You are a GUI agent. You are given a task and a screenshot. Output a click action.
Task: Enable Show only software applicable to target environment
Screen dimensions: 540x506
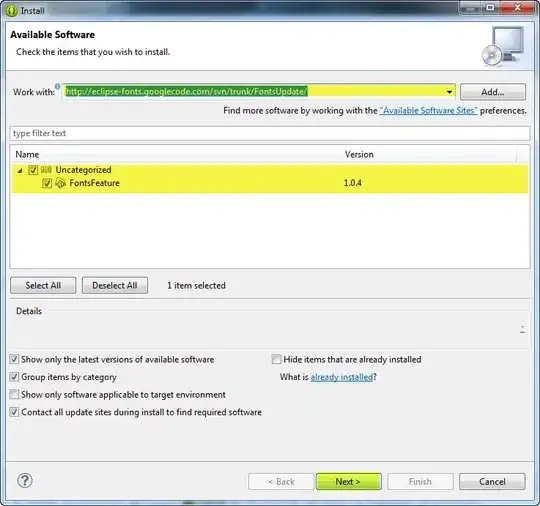14,394
